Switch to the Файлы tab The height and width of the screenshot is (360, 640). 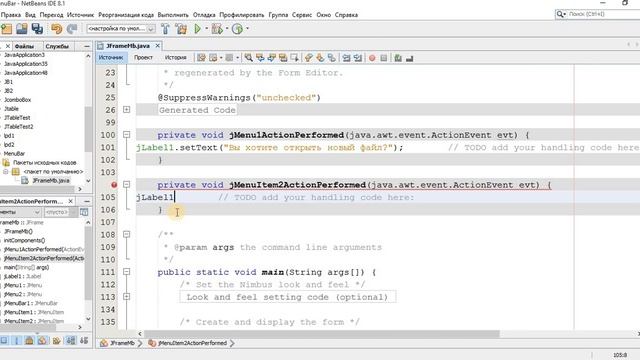(24, 46)
